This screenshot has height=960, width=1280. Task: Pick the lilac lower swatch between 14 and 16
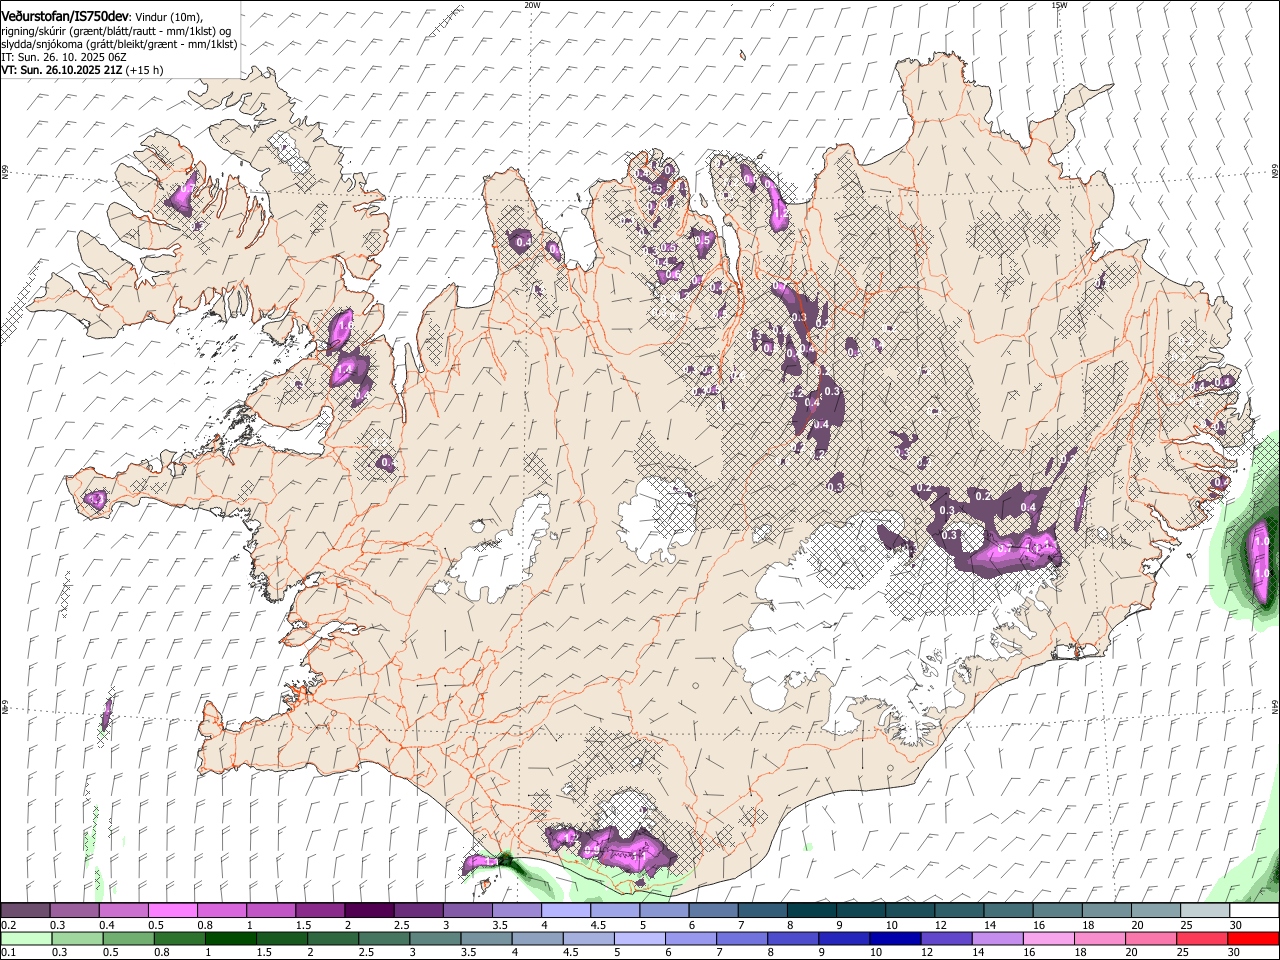tap(997, 938)
